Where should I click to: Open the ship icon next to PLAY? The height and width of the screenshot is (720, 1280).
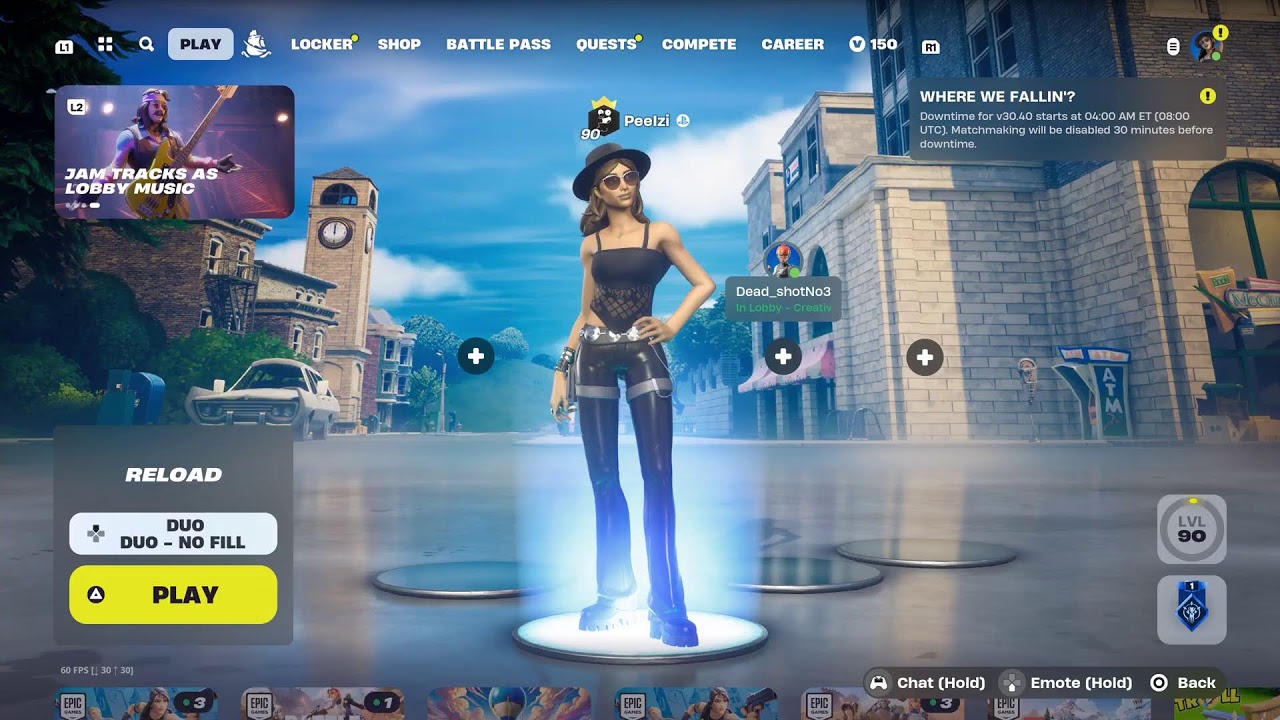point(256,44)
